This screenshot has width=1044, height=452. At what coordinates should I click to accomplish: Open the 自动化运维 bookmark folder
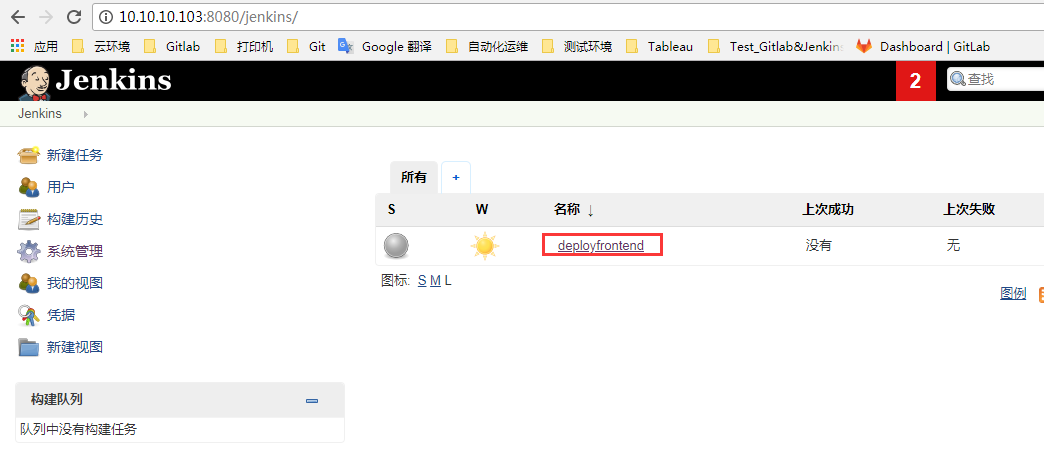[x=488, y=47]
